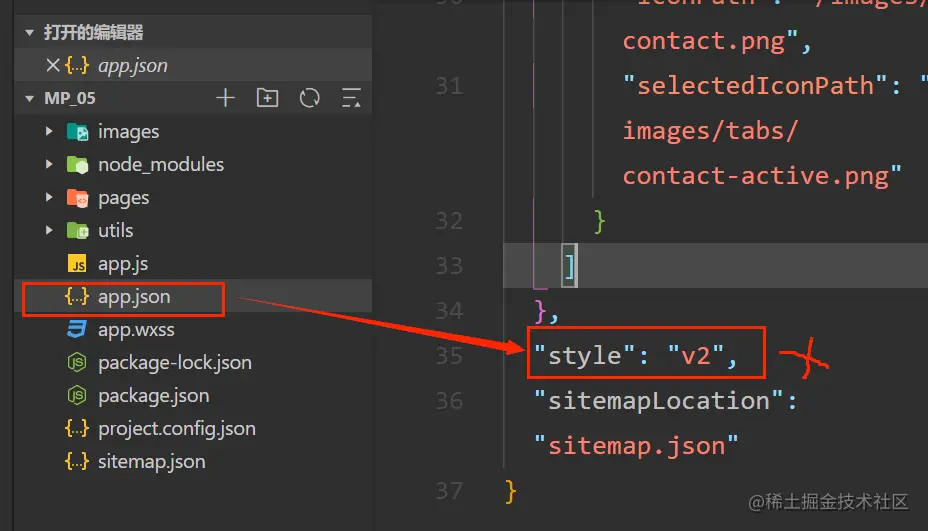Click the New Folder icon
Image resolution: width=928 pixels, height=531 pixels.
click(x=267, y=98)
